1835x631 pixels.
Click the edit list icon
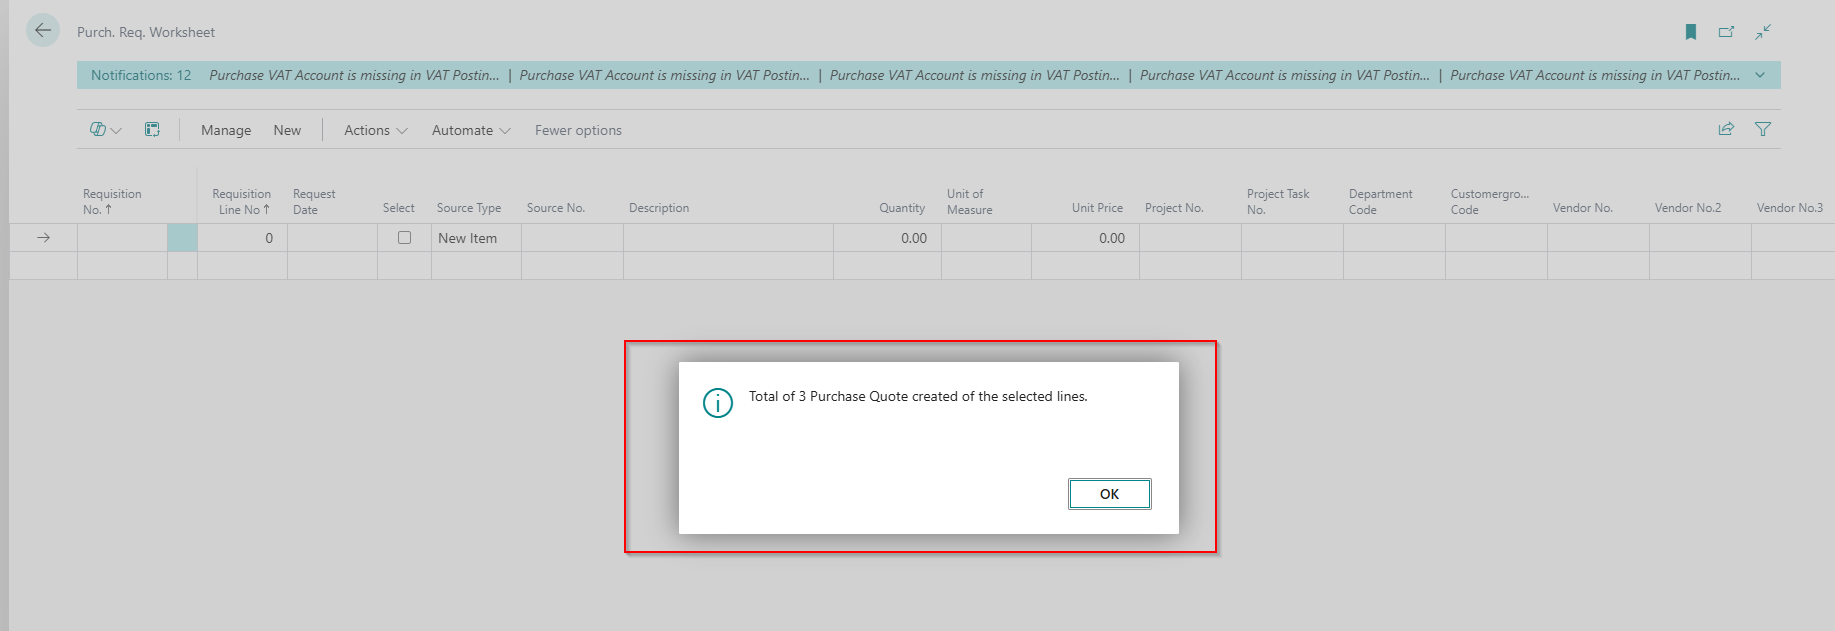click(x=152, y=130)
